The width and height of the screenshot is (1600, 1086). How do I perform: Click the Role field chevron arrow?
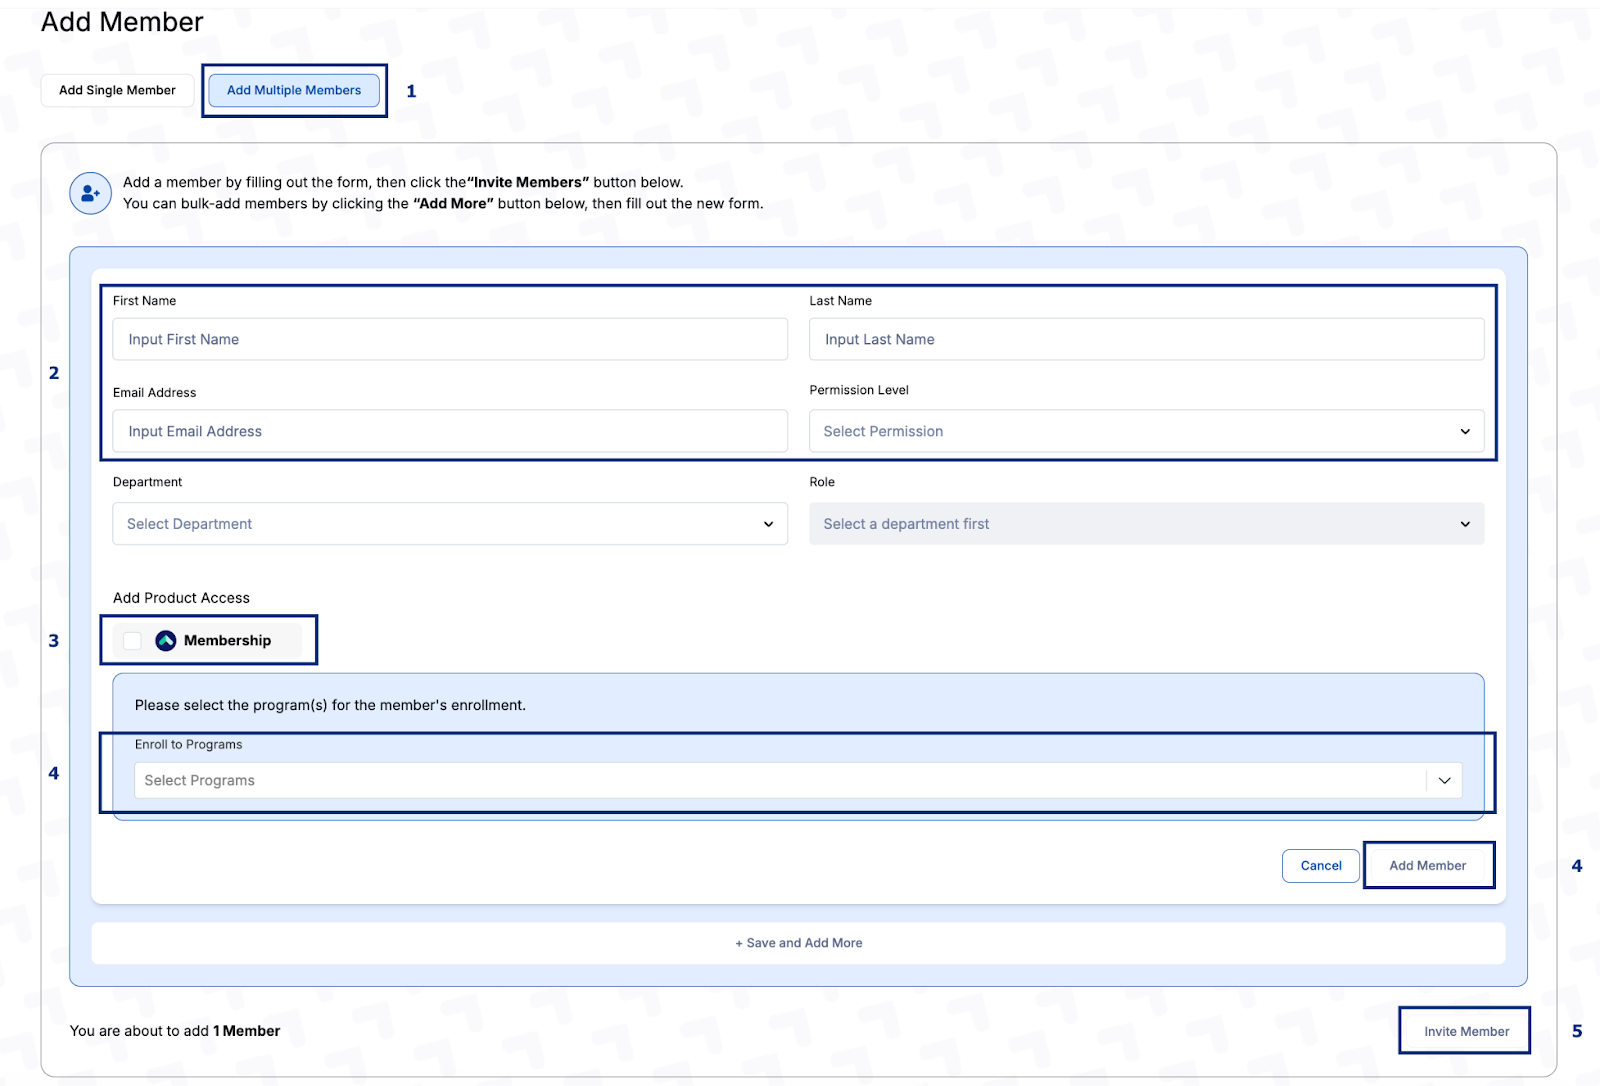[x=1465, y=524]
